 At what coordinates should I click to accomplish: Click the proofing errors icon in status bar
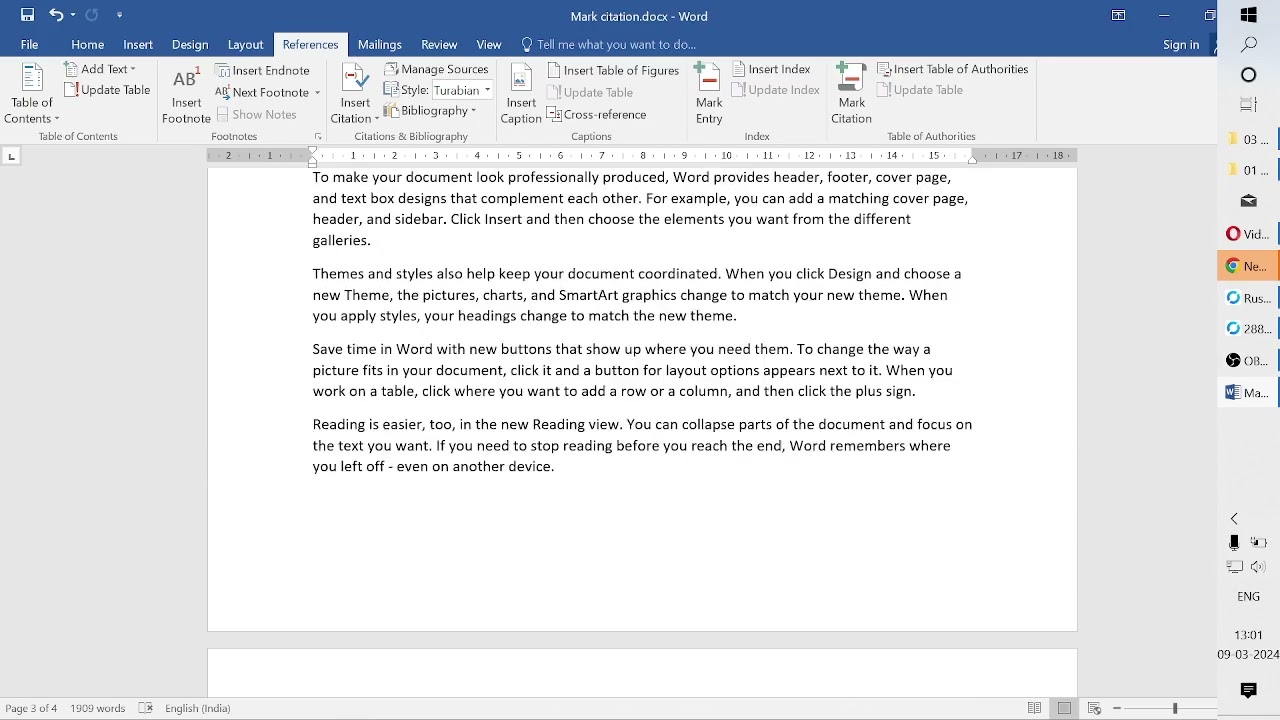click(x=146, y=708)
